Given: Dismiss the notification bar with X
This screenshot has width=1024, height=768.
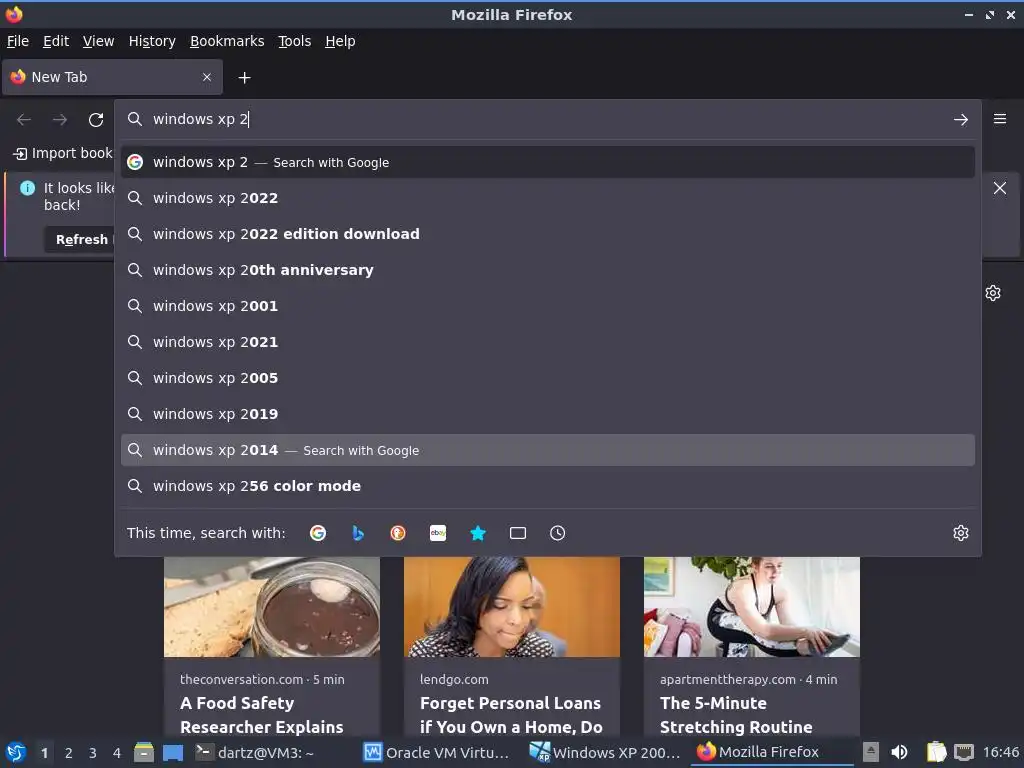Looking at the screenshot, I should point(1000,188).
